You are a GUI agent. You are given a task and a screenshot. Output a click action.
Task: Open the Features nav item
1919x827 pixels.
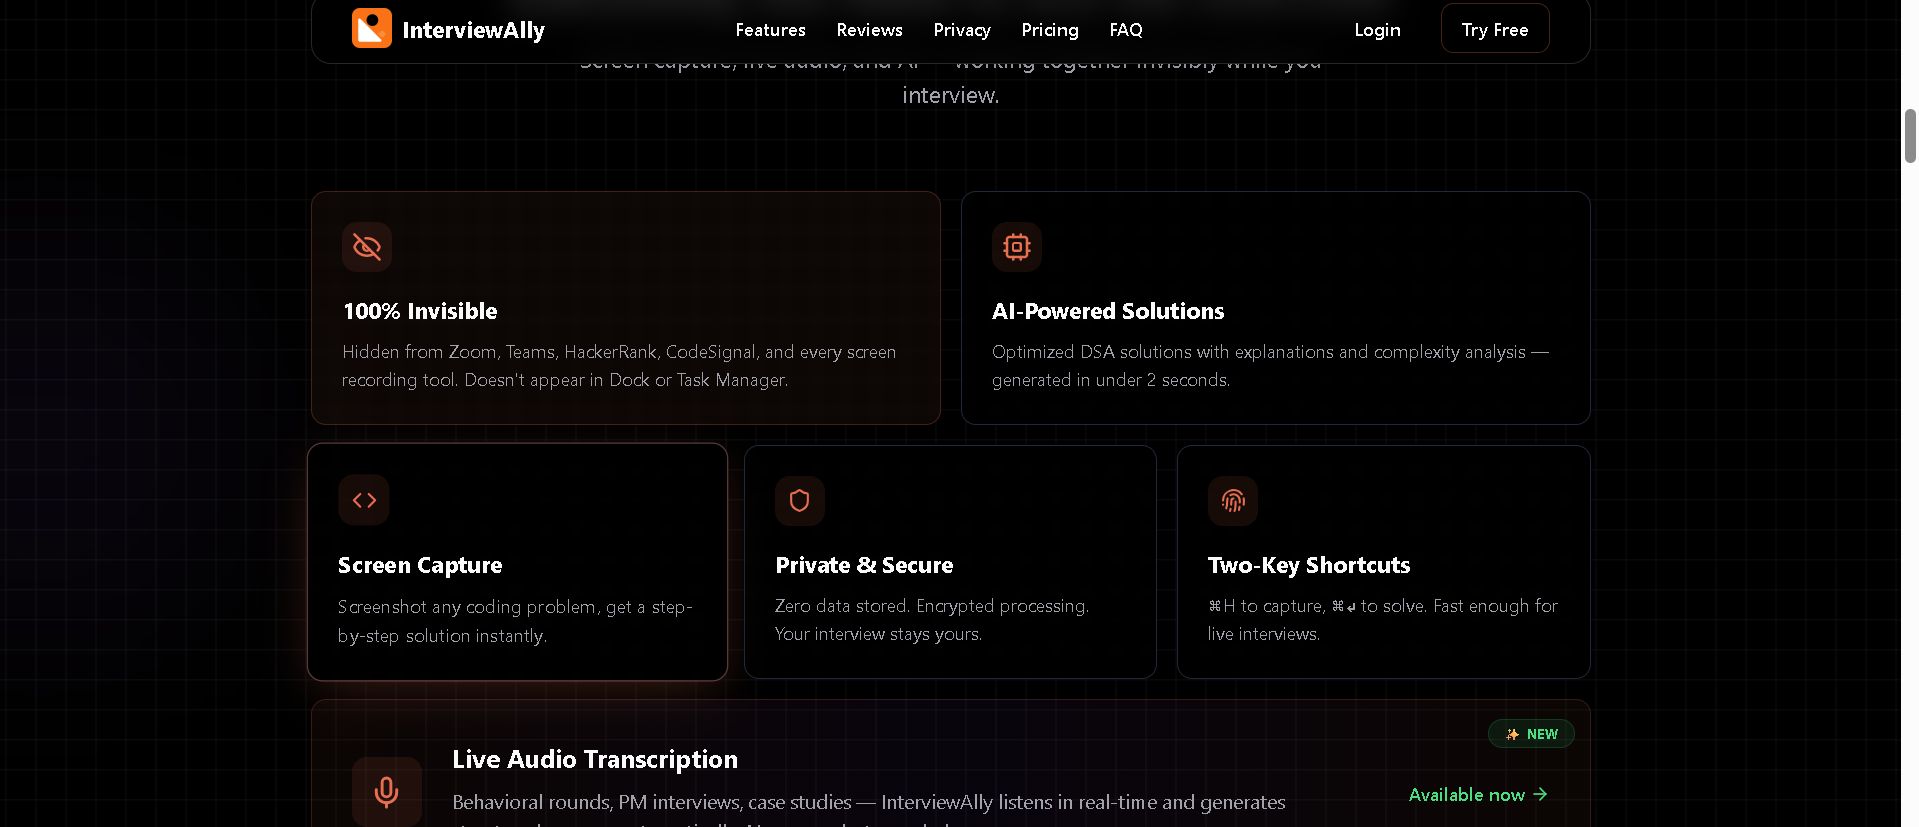point(770,30)
